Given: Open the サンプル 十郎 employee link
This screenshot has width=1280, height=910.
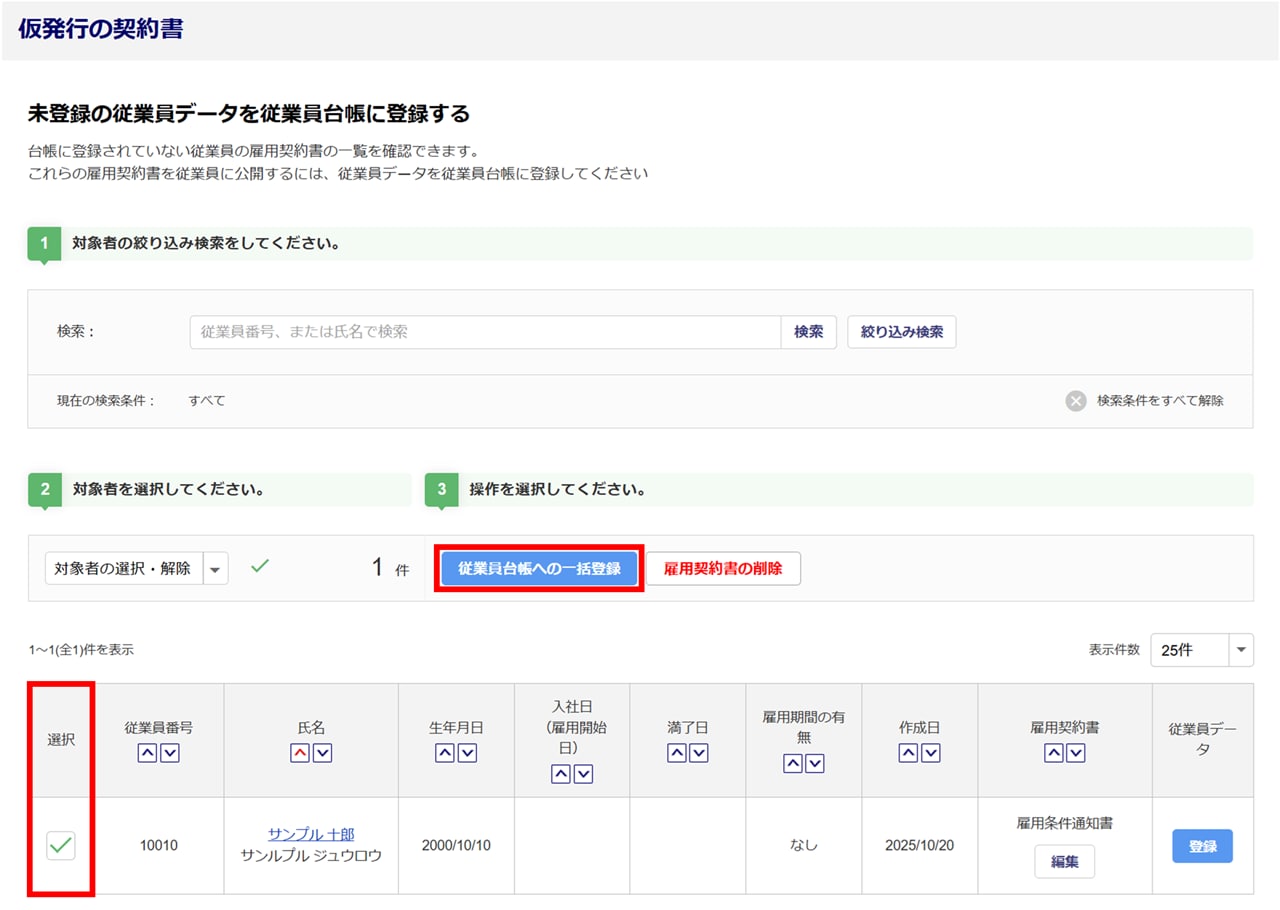Looking at the screenshot, I should (311, 834).
